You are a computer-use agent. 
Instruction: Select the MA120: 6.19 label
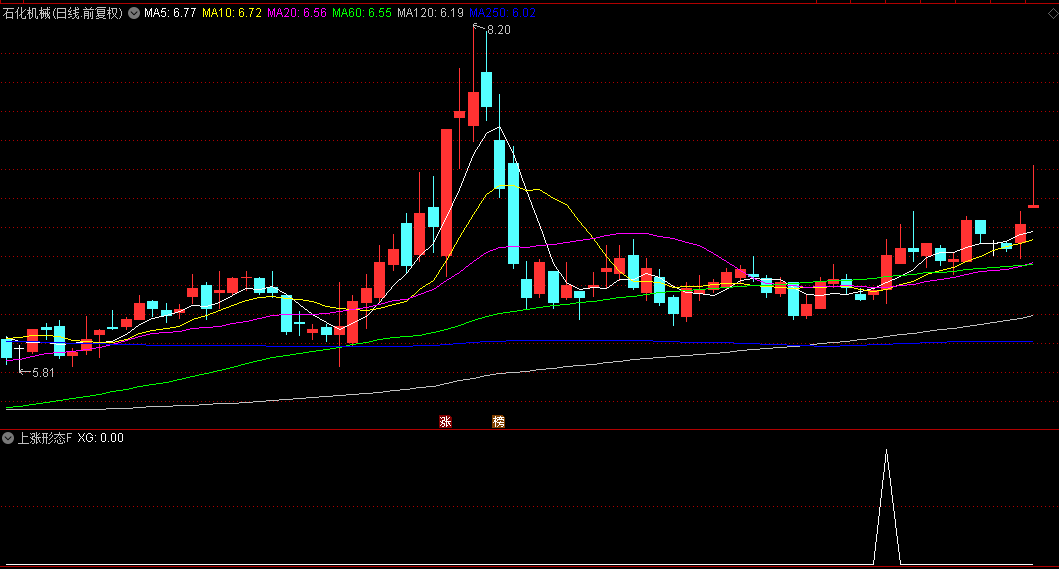[x=430, y=13]
